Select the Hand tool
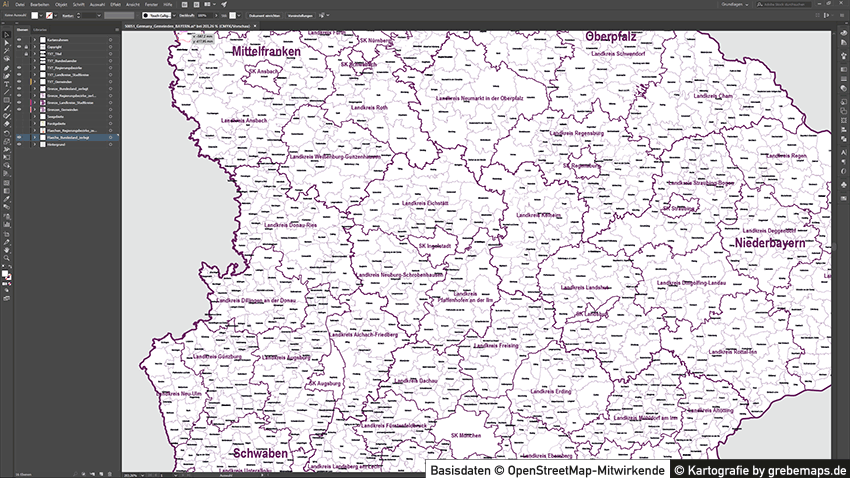The width and height of the screenshot is (850, 478). 6,248
